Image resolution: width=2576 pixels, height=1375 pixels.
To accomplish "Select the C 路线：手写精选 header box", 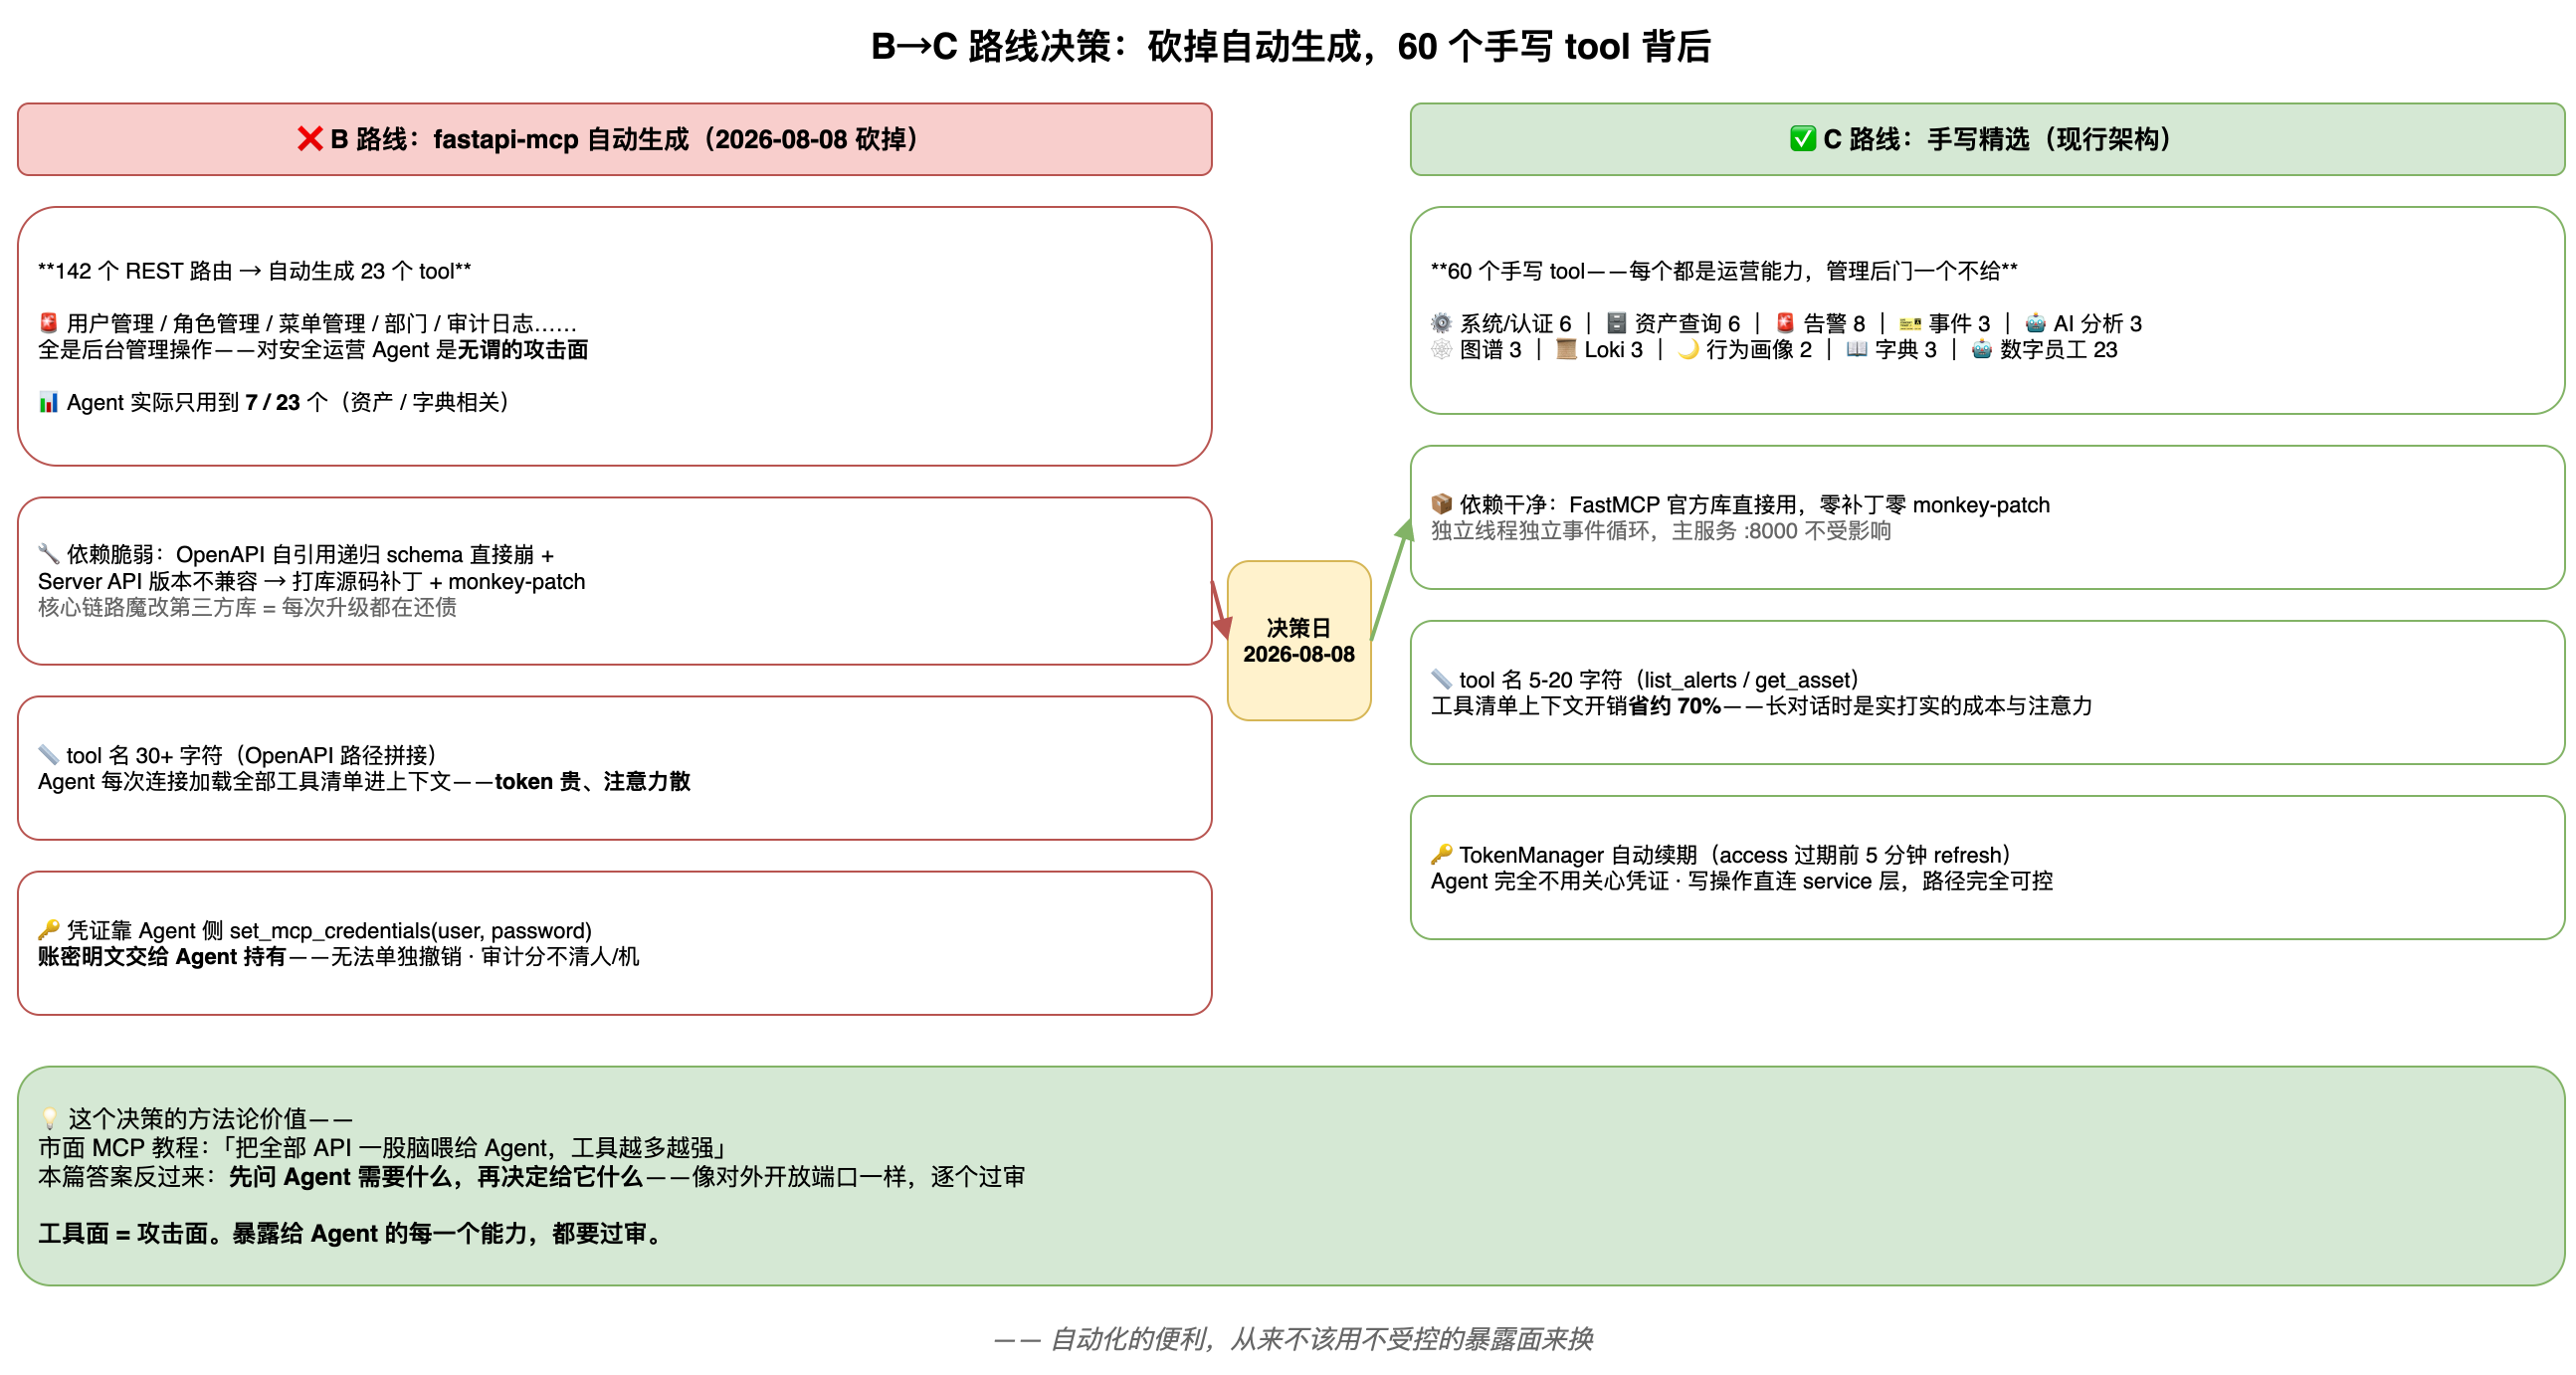I will pyautogui.click(x=1987, y=139).
